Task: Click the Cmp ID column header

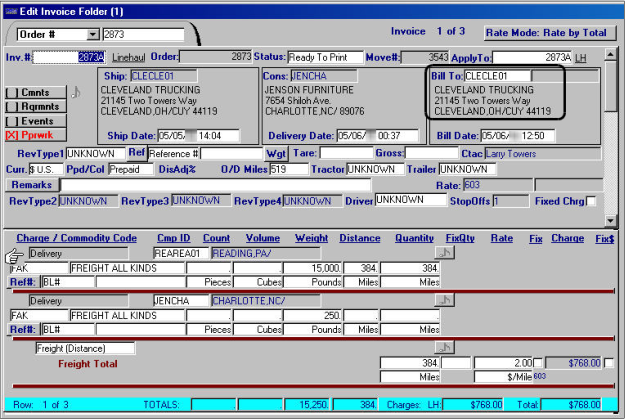Action: (x=174, y=238)
